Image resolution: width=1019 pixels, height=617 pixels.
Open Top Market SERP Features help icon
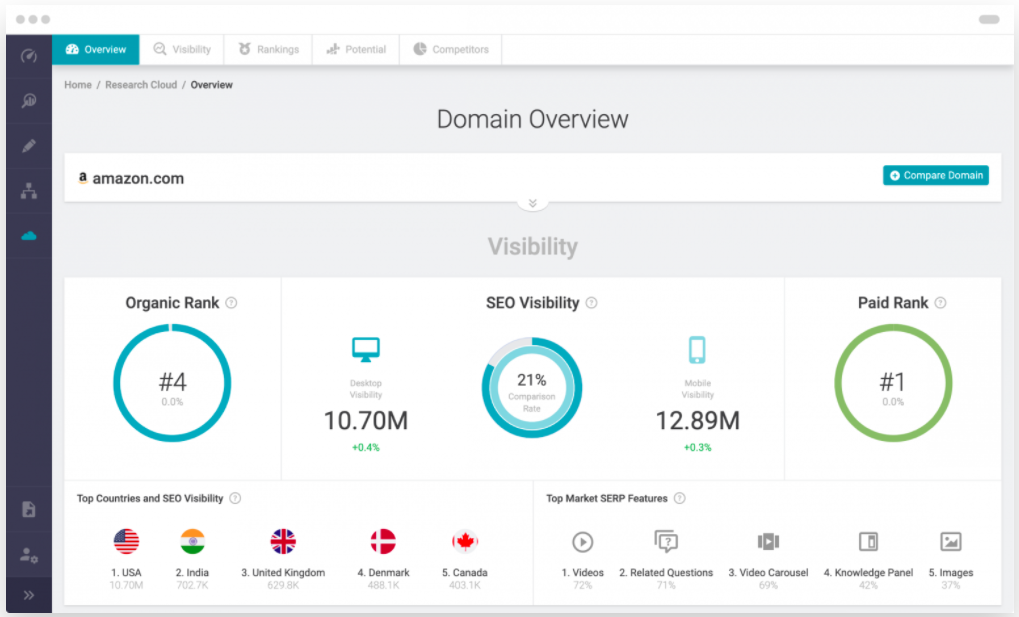(x=680, y=498)
